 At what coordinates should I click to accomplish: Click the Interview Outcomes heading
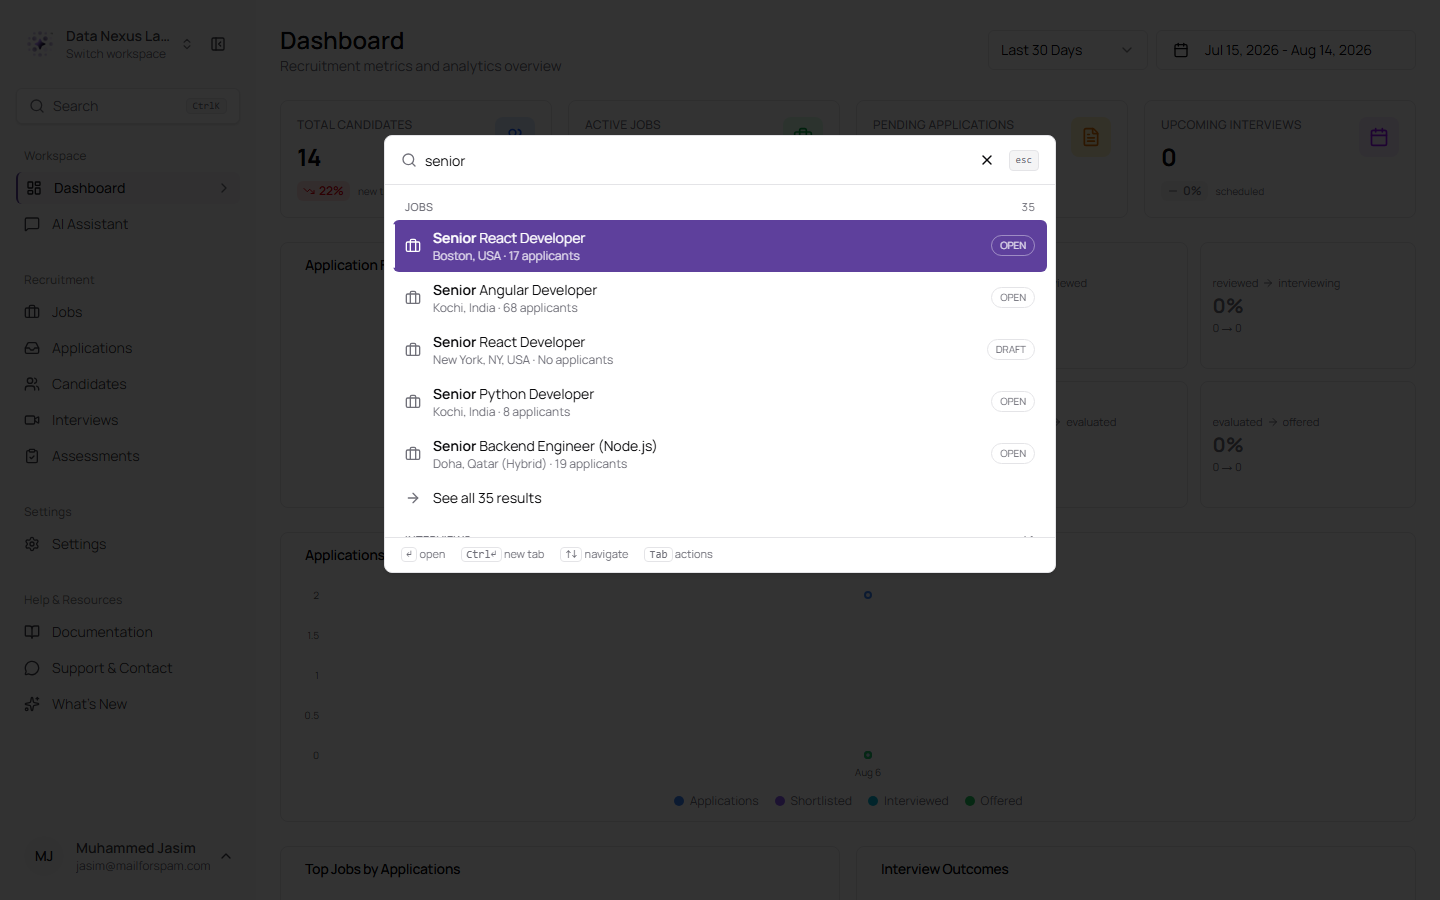tap(945, 869)
